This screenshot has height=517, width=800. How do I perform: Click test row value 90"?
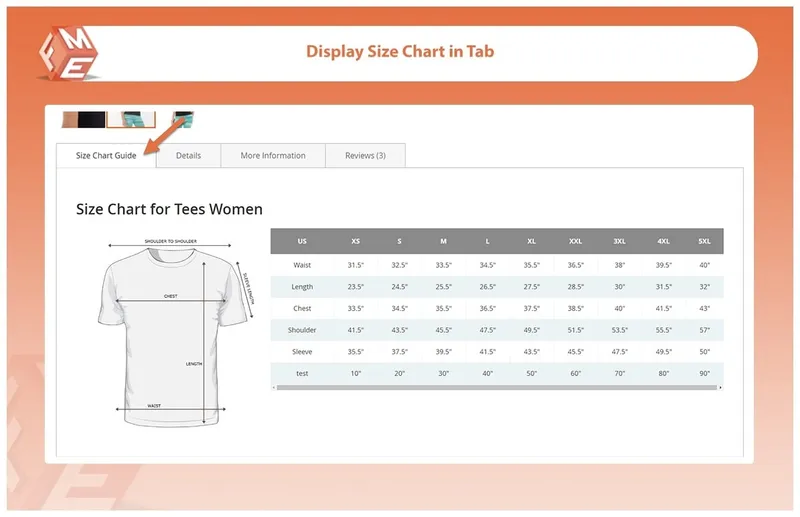pyautogui.click(x=705, y=373)
